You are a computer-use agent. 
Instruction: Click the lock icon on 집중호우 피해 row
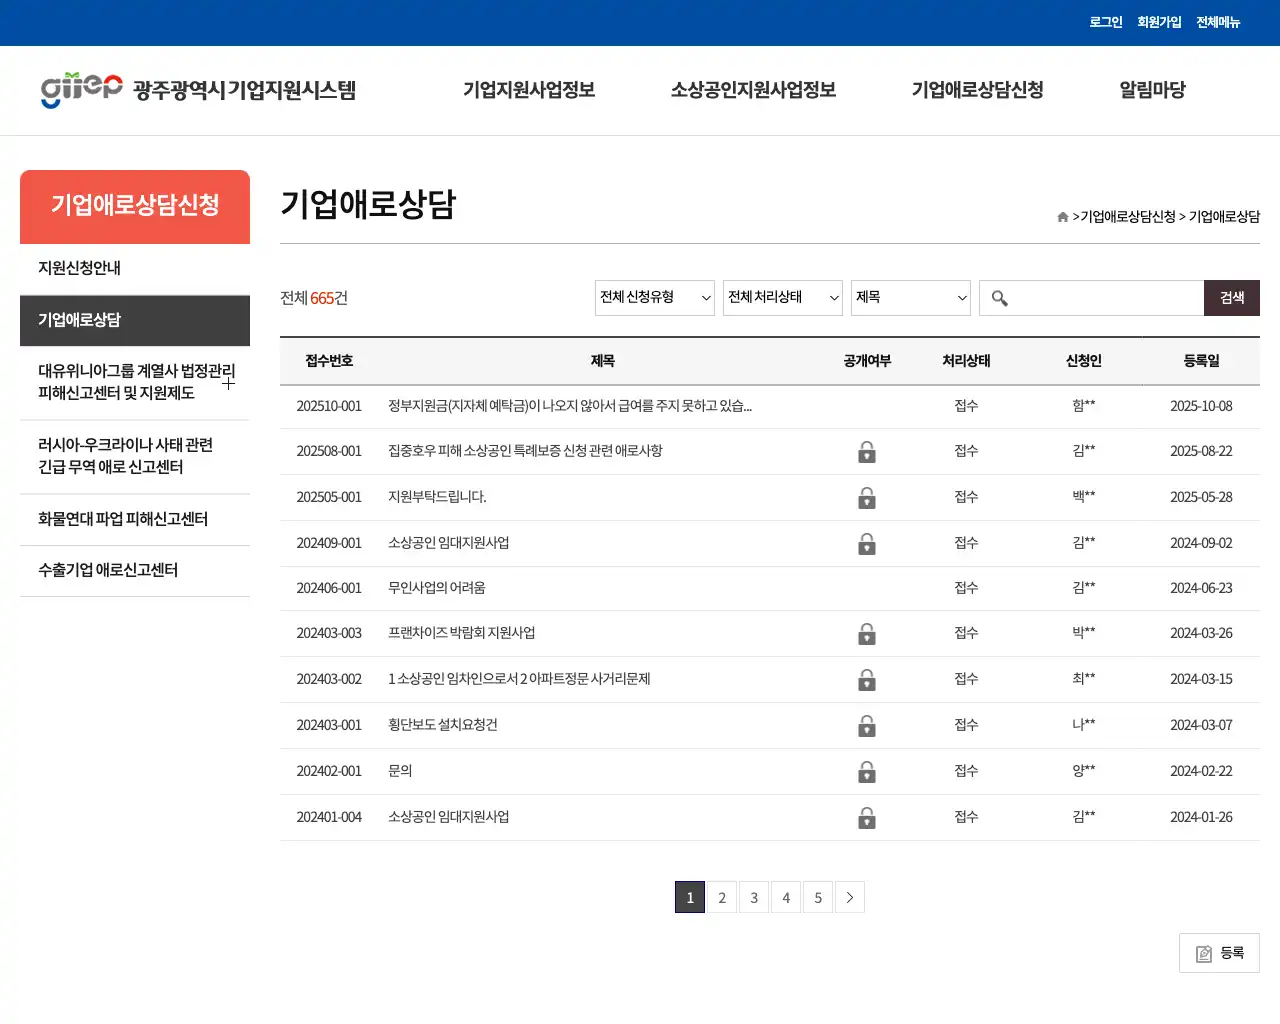(866, 452)
